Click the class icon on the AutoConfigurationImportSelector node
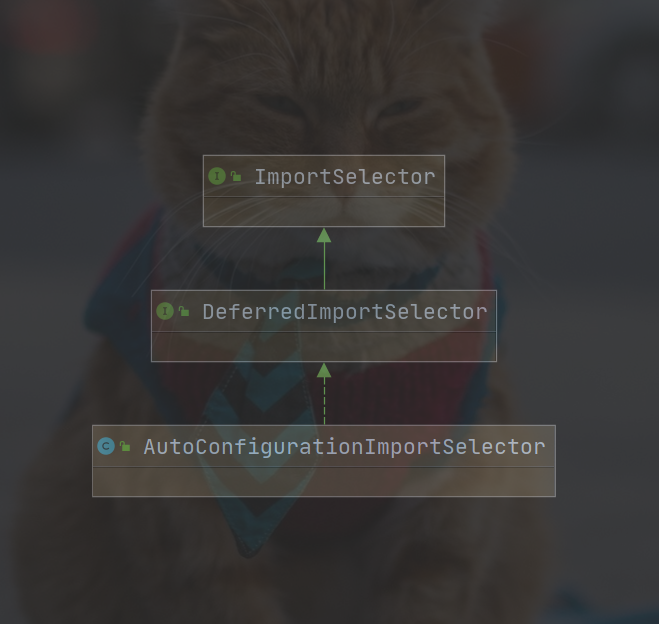 coord(106,446)
